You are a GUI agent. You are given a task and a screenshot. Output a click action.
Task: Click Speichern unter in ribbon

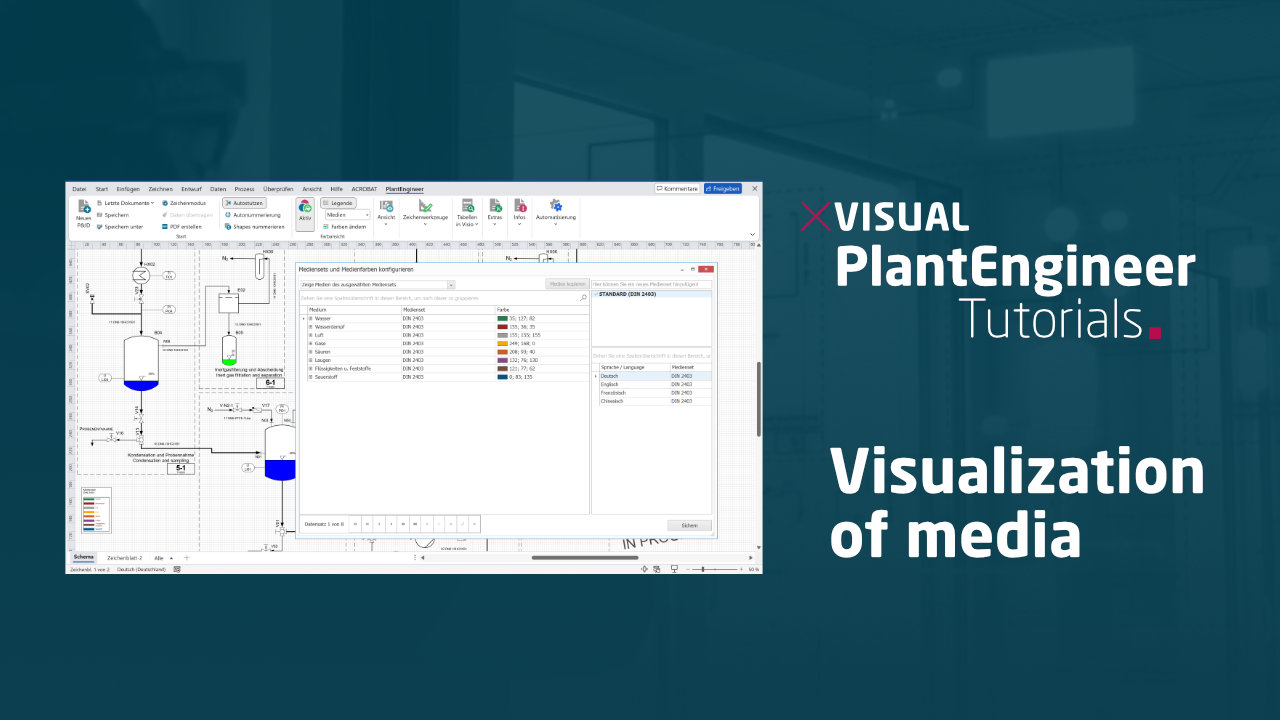pyautogui.click(x=120, y=227)
